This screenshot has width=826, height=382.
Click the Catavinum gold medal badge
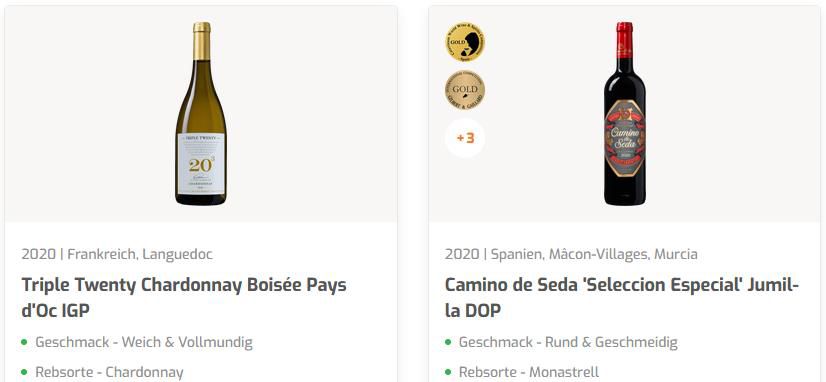pos(465,42)
